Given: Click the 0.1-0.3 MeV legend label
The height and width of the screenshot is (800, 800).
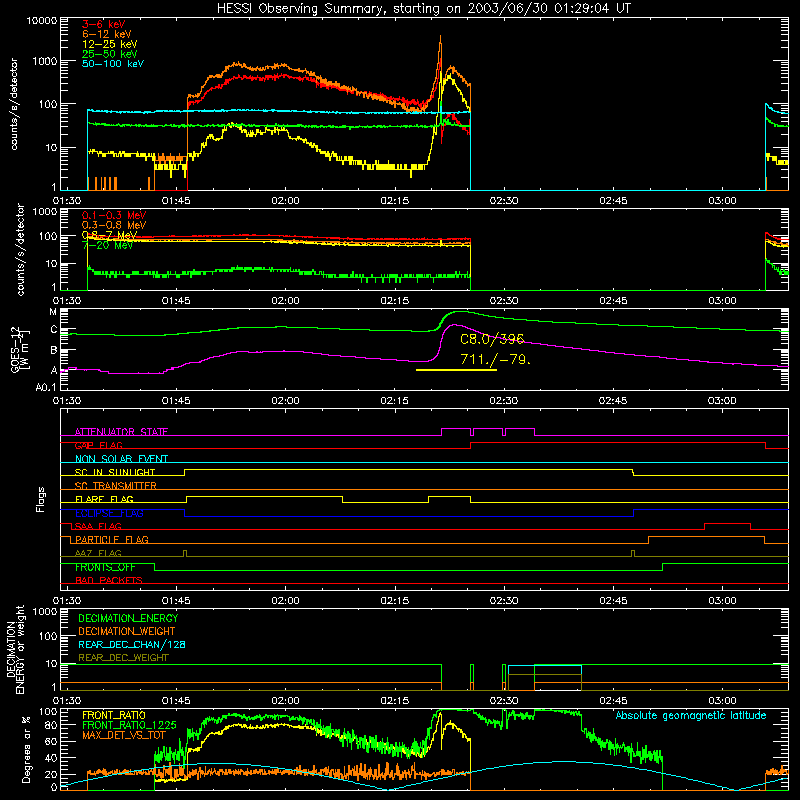Looking at the screenshot, I should (x=114, y=215).
